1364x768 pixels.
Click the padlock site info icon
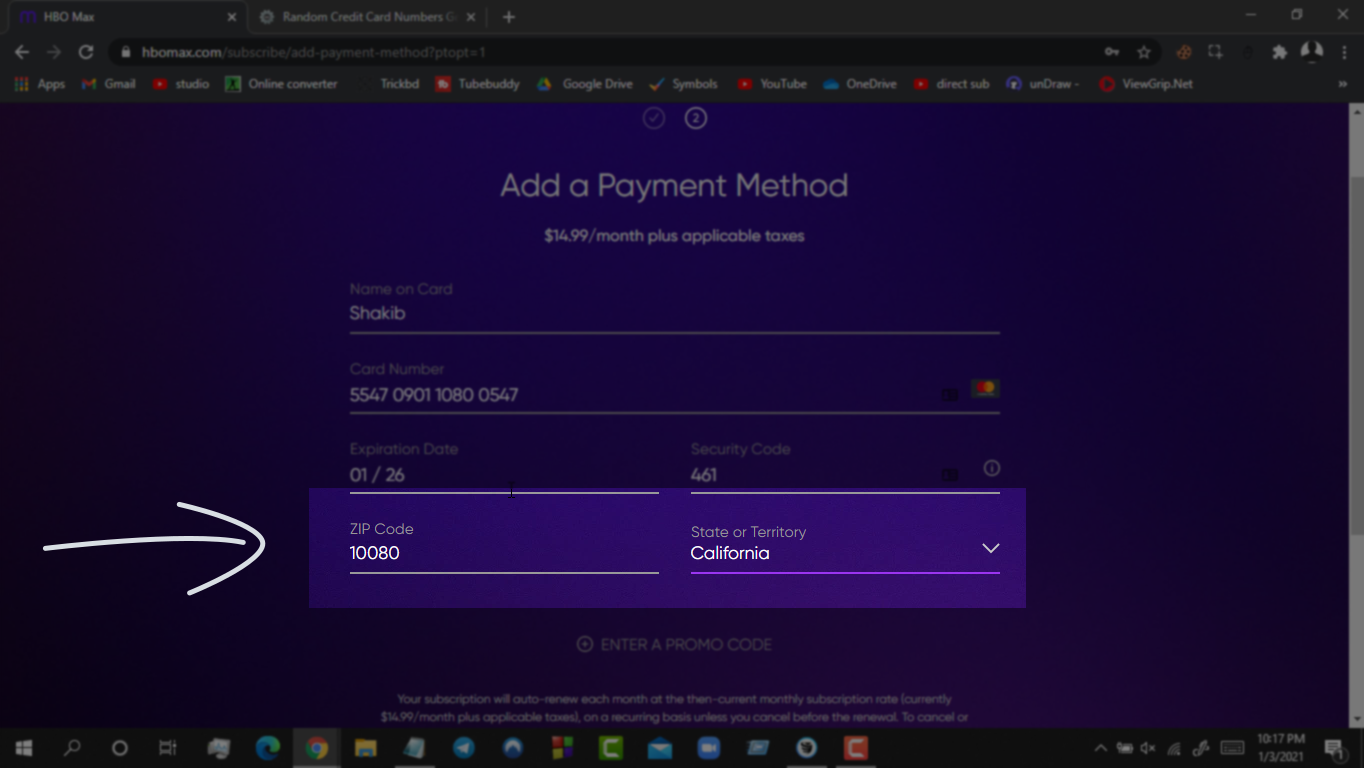pyautogui.click(x=125, y=52)
